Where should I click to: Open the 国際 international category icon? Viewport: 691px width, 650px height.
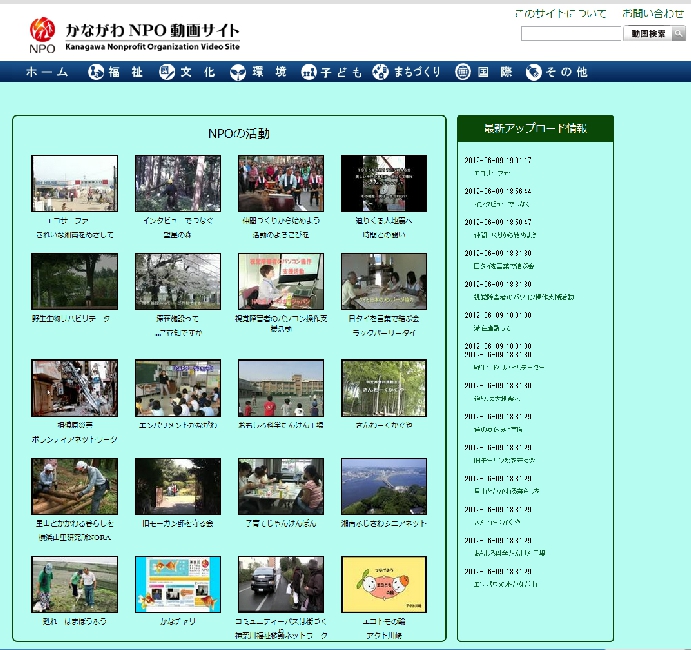point(463,72)
